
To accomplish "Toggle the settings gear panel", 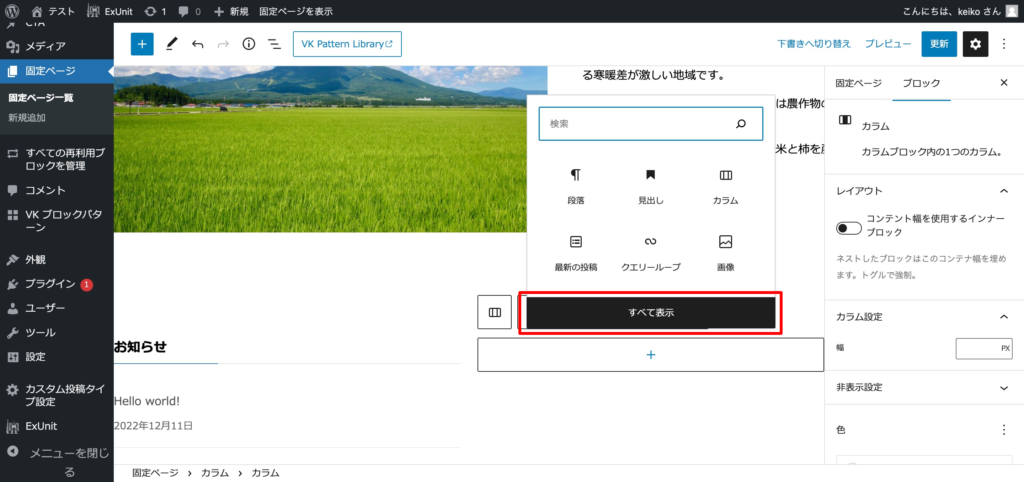I will tap(976, 44).
